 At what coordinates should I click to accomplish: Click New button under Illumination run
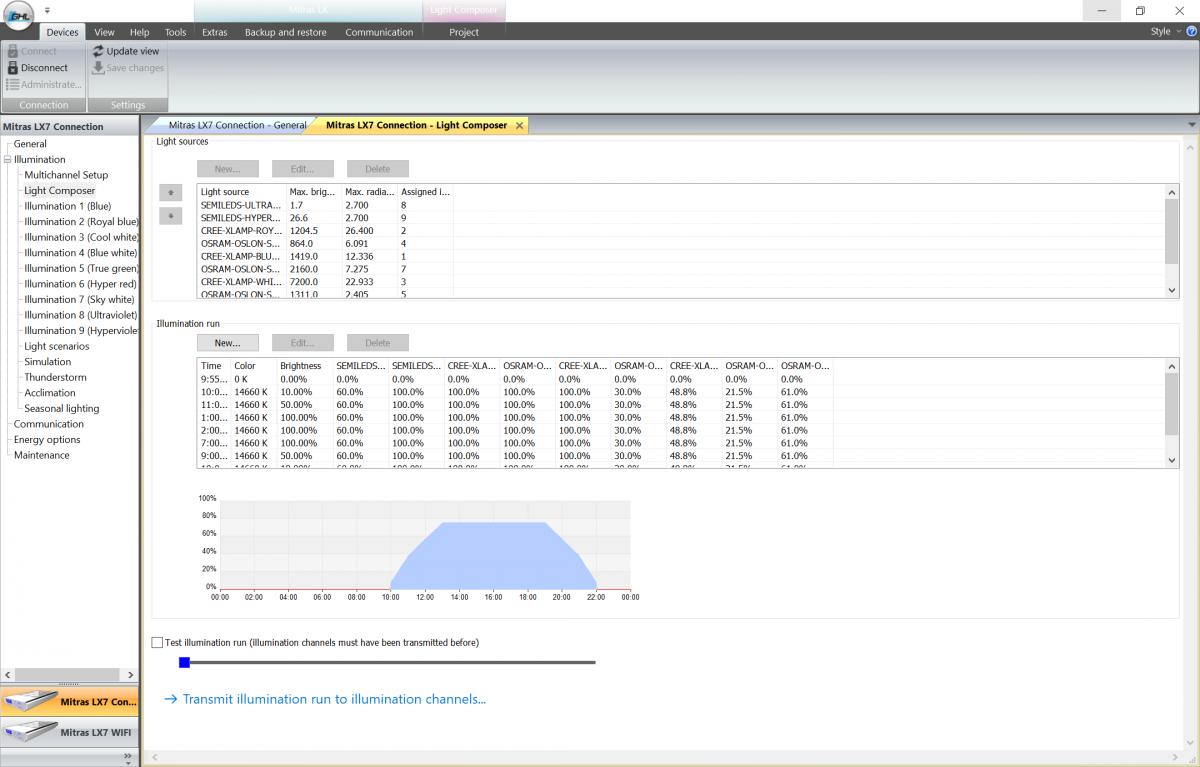click(227, 343)
